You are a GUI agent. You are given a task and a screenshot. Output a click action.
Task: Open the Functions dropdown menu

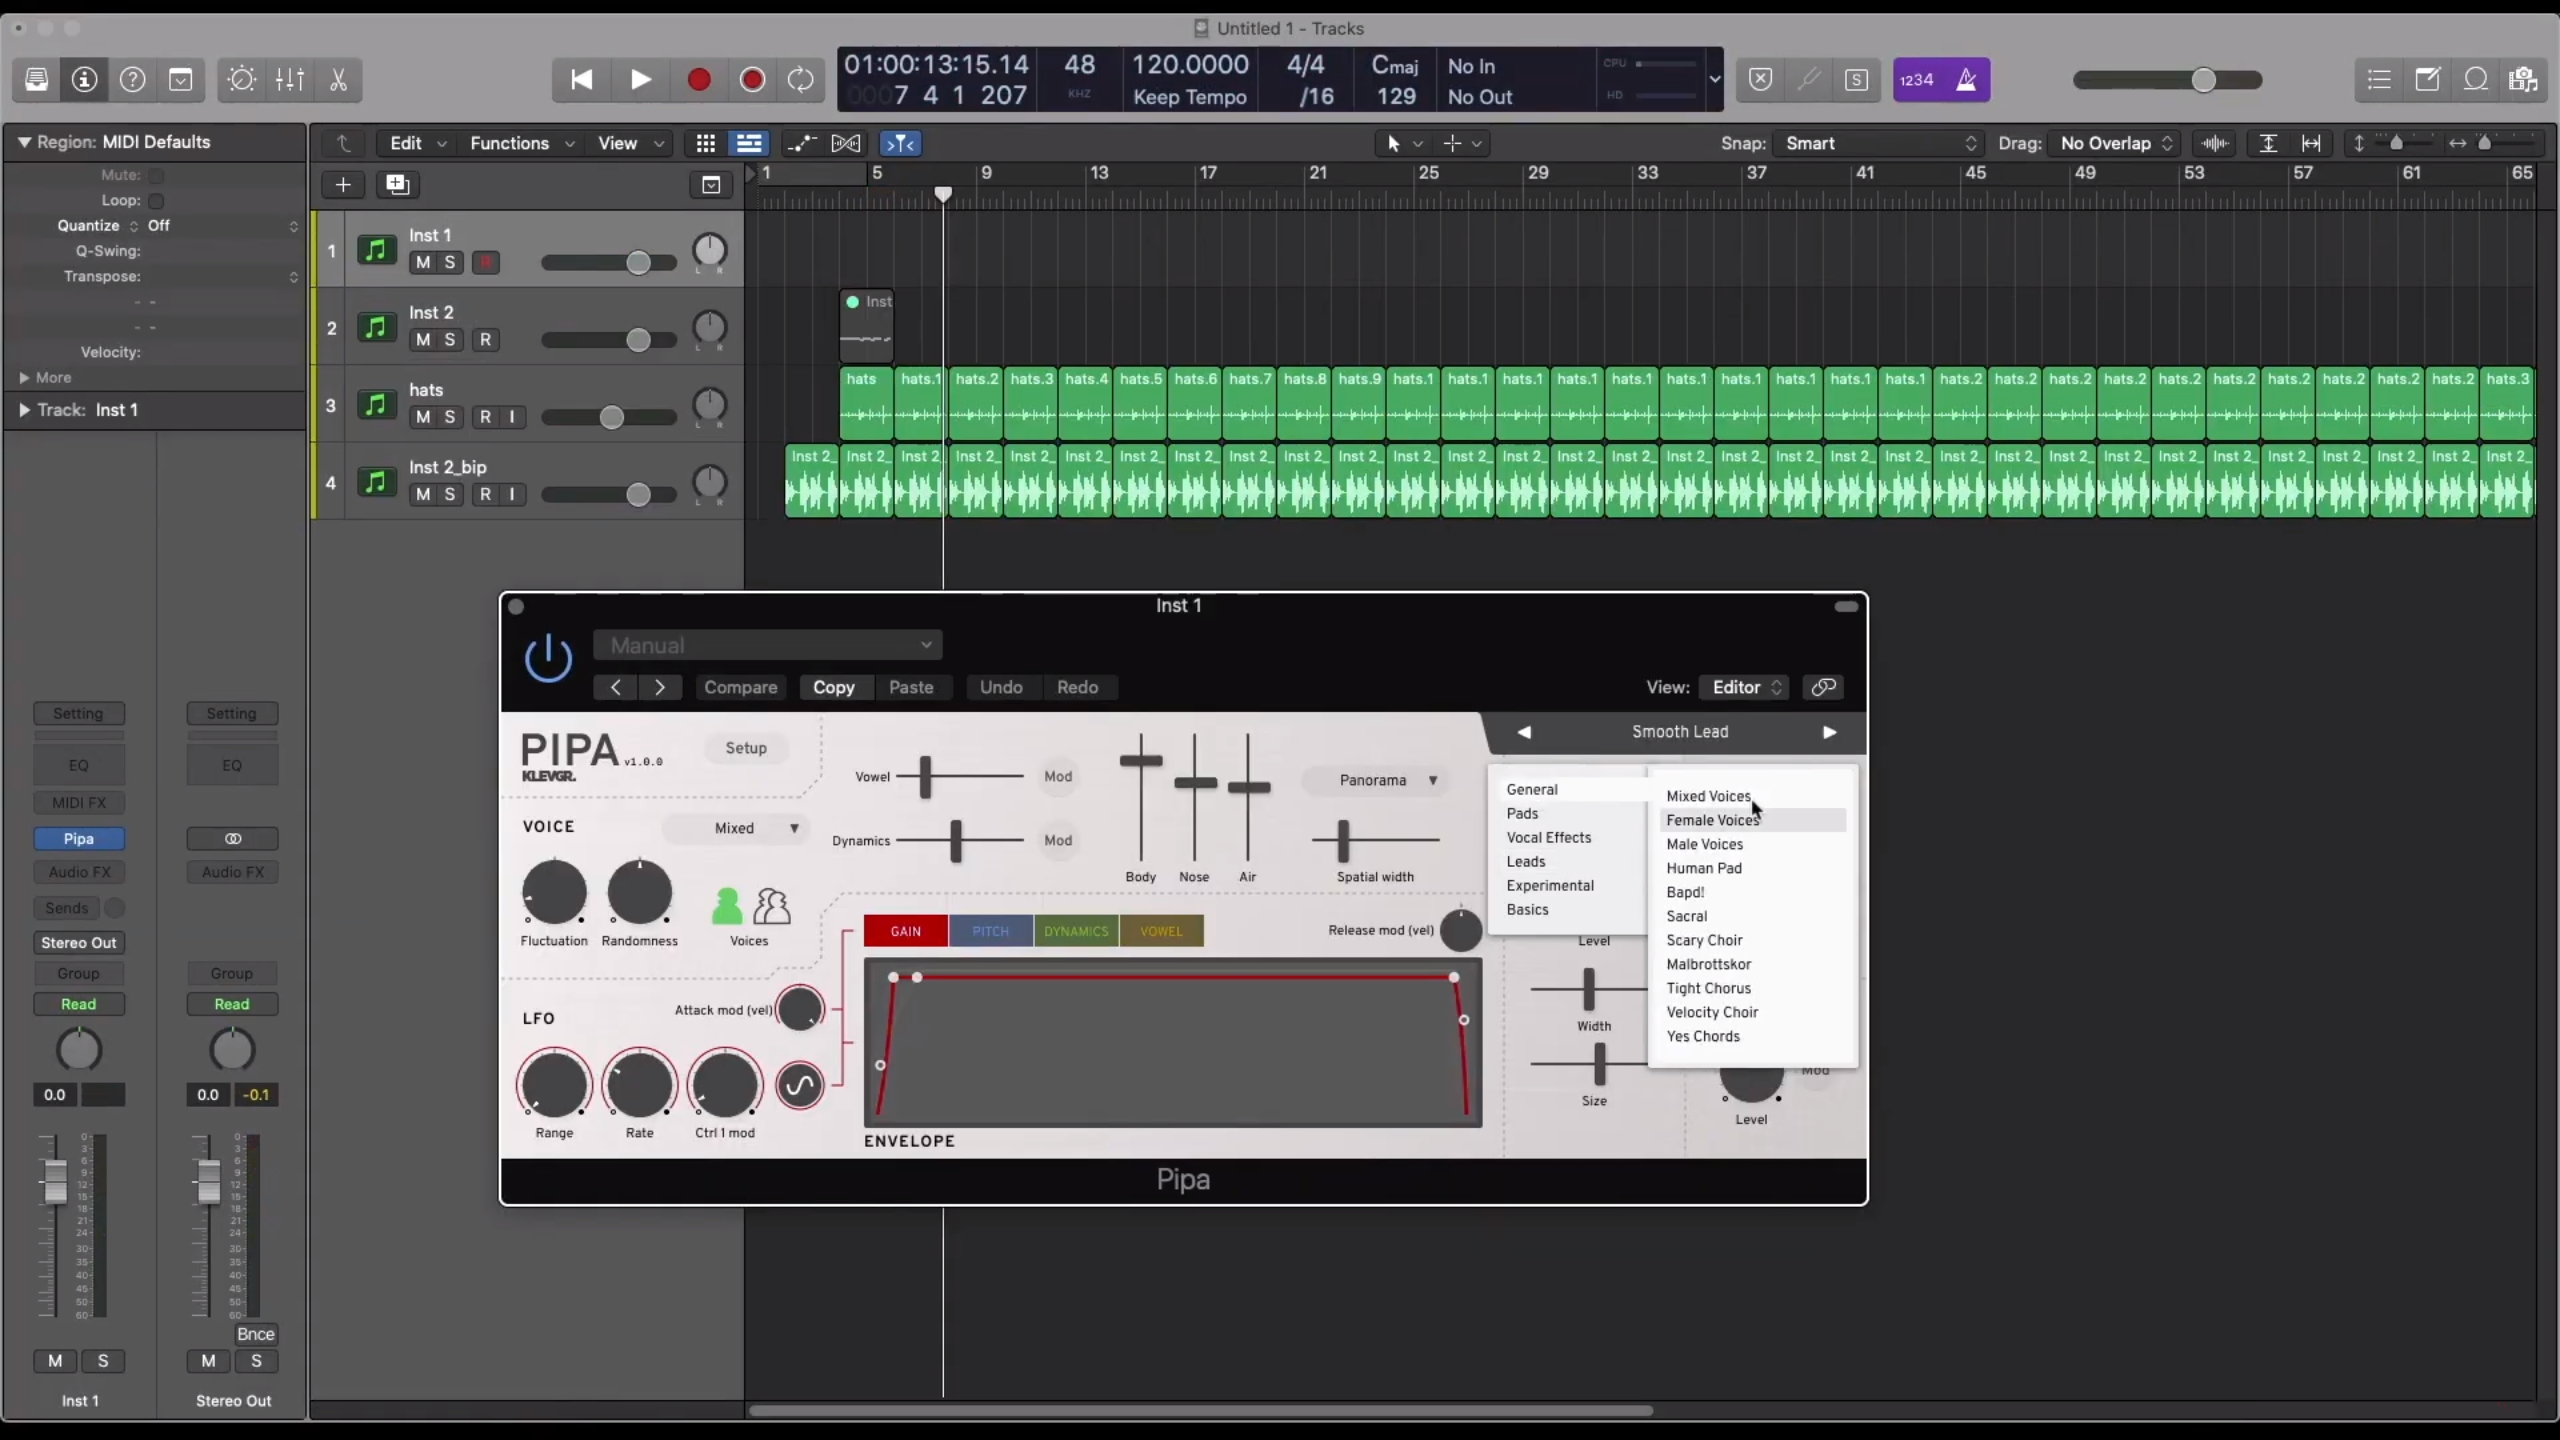(x=521, y=143)
